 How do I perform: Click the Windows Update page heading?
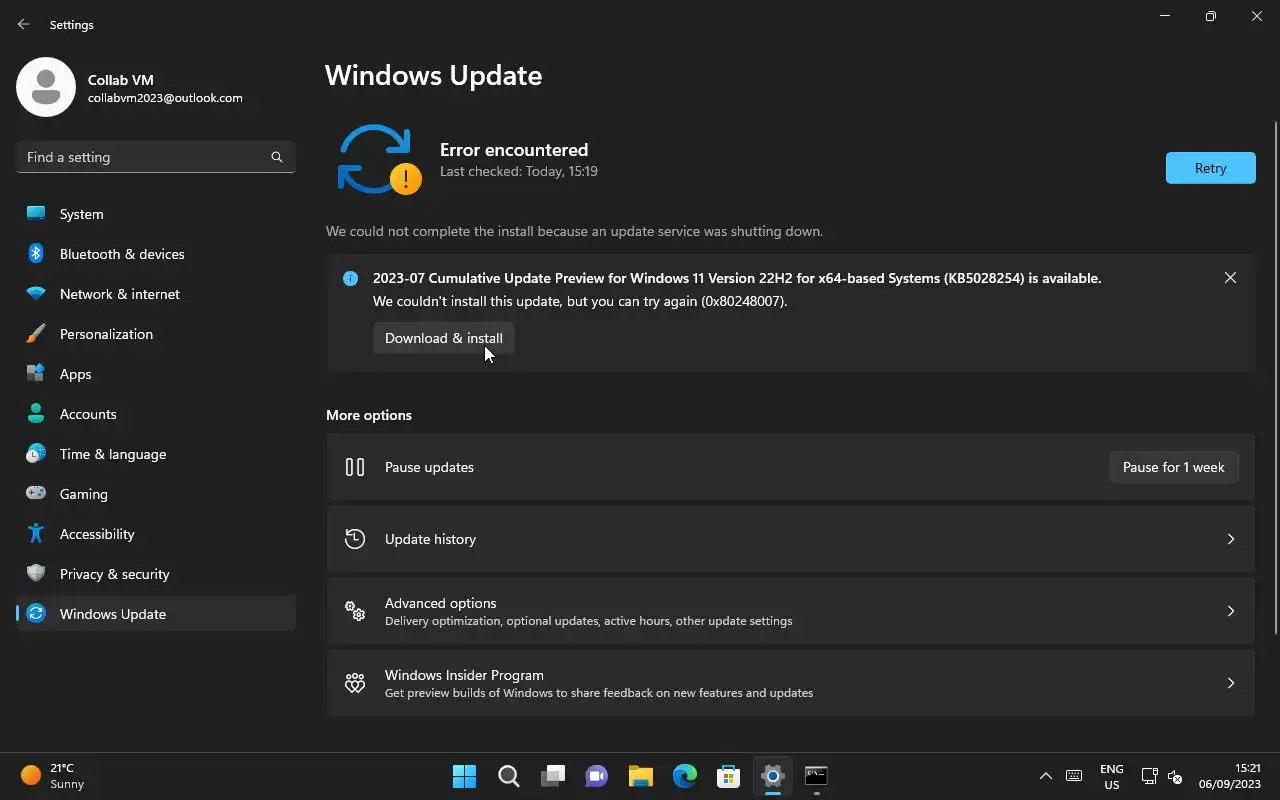coord(434,76)
